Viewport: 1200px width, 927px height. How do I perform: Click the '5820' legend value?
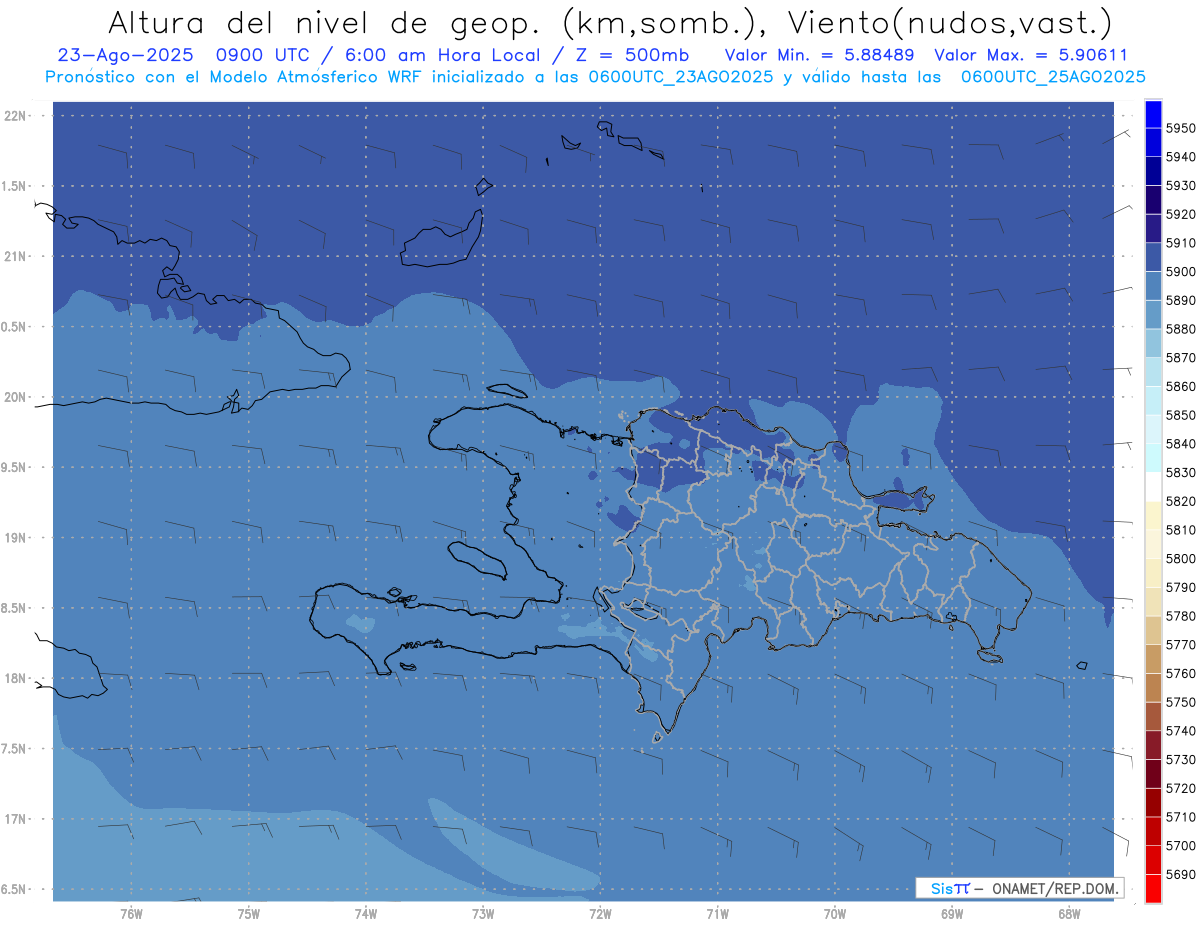click(1181, 501)
